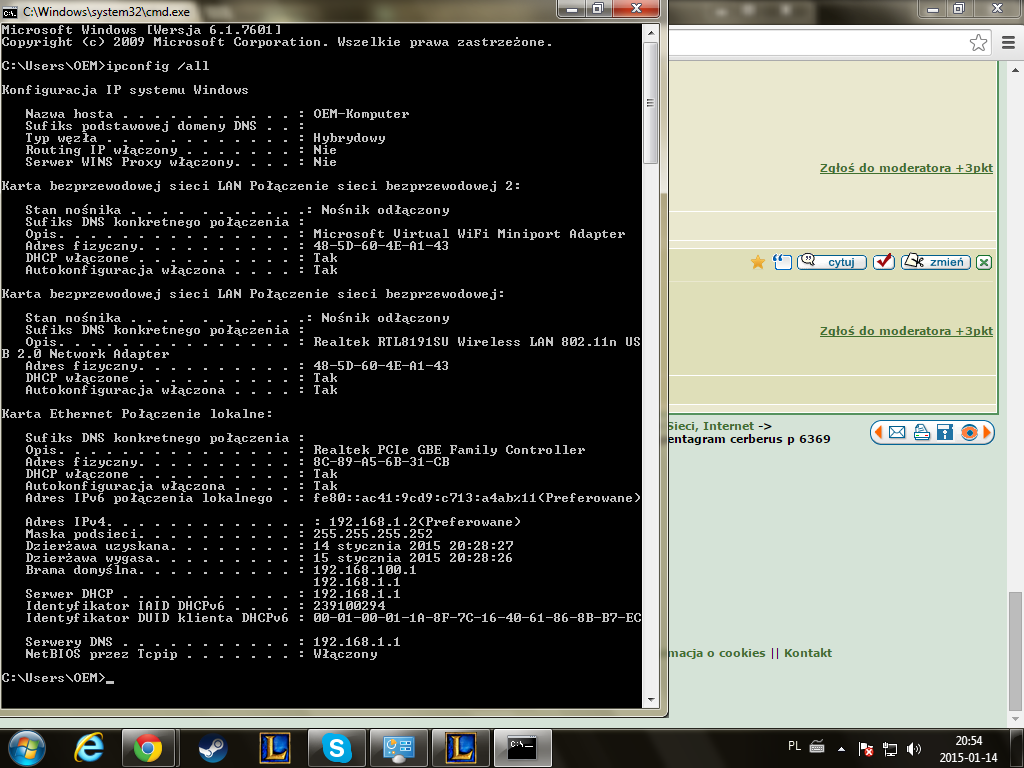Click the blue floppy disk save icon

pyautogui.click(x=945, y=432)
